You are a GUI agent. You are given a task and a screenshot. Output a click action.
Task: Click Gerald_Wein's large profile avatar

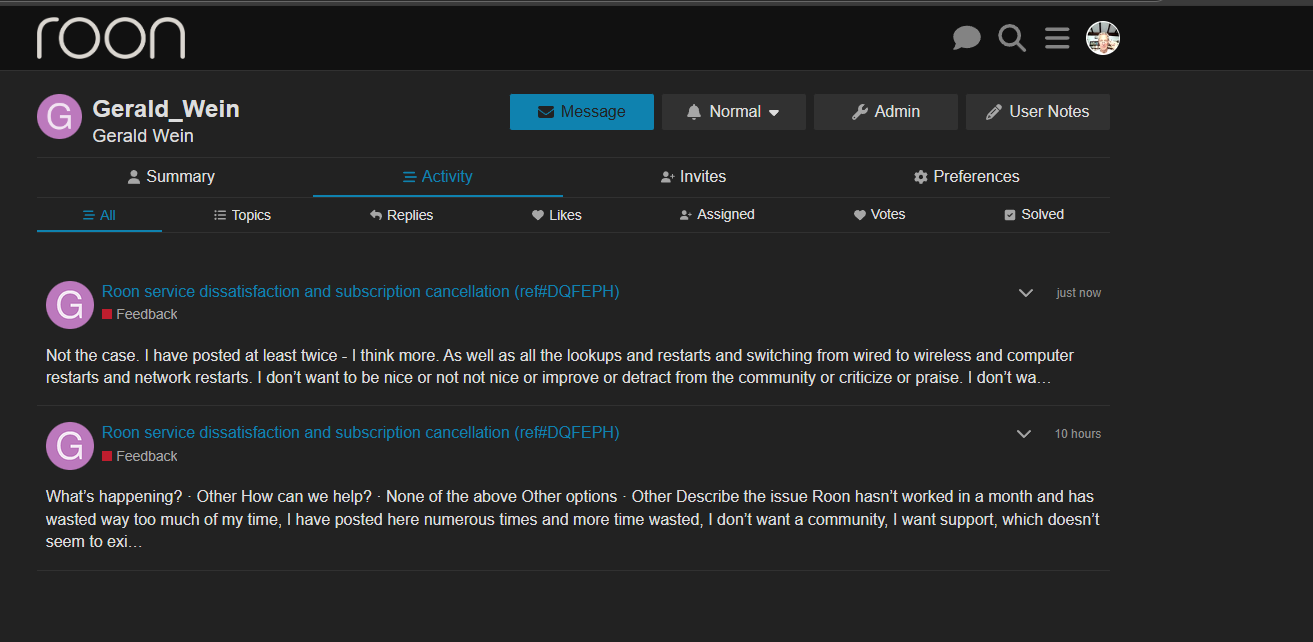click(59, 116)
